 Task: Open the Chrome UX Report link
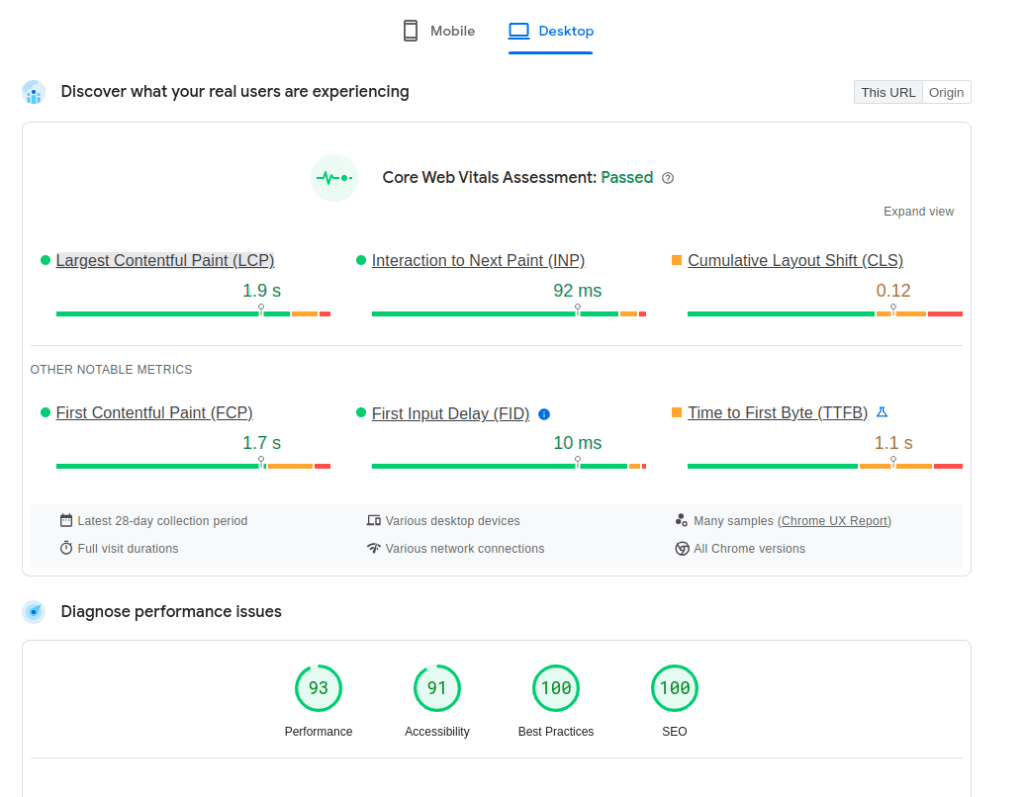[834, 521]
